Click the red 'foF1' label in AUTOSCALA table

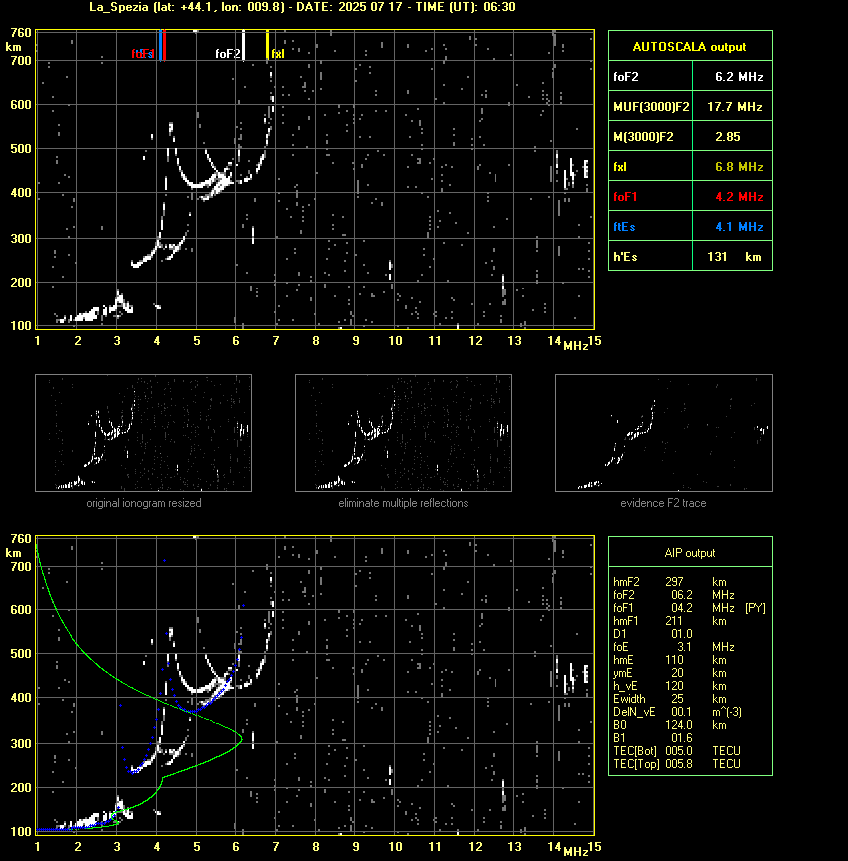(625, 197)
